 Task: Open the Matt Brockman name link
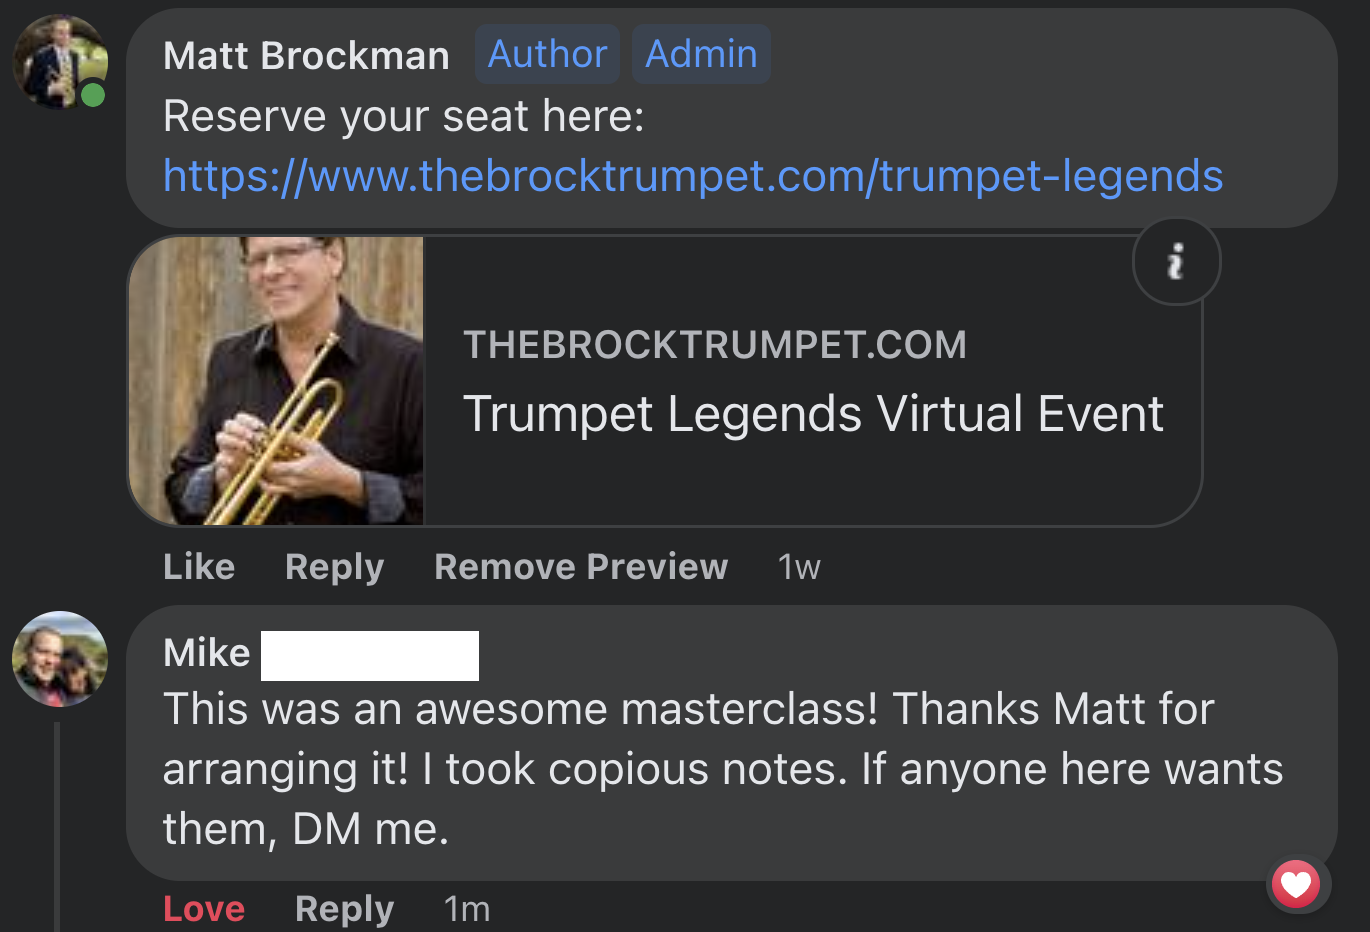click(306, 56)
